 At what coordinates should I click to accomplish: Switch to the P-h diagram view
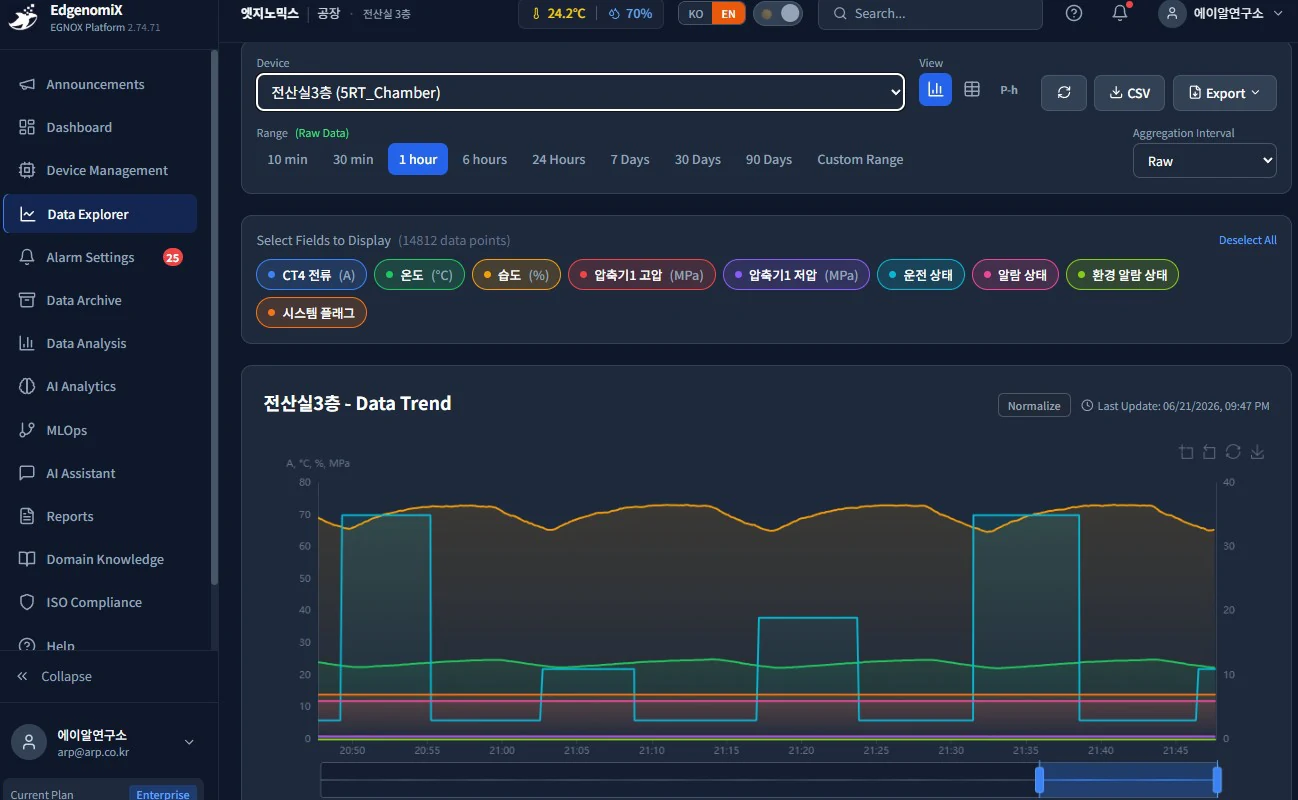tap(1009, 90)
